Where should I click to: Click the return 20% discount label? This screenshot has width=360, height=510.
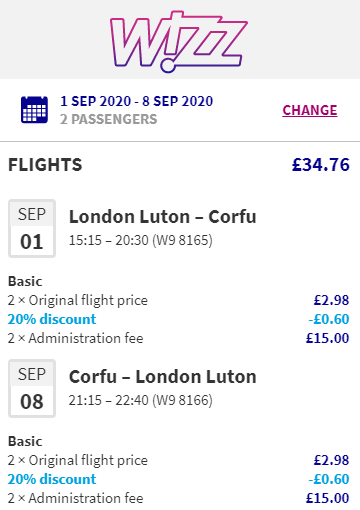pyautogui.click(x=52, y=479)
